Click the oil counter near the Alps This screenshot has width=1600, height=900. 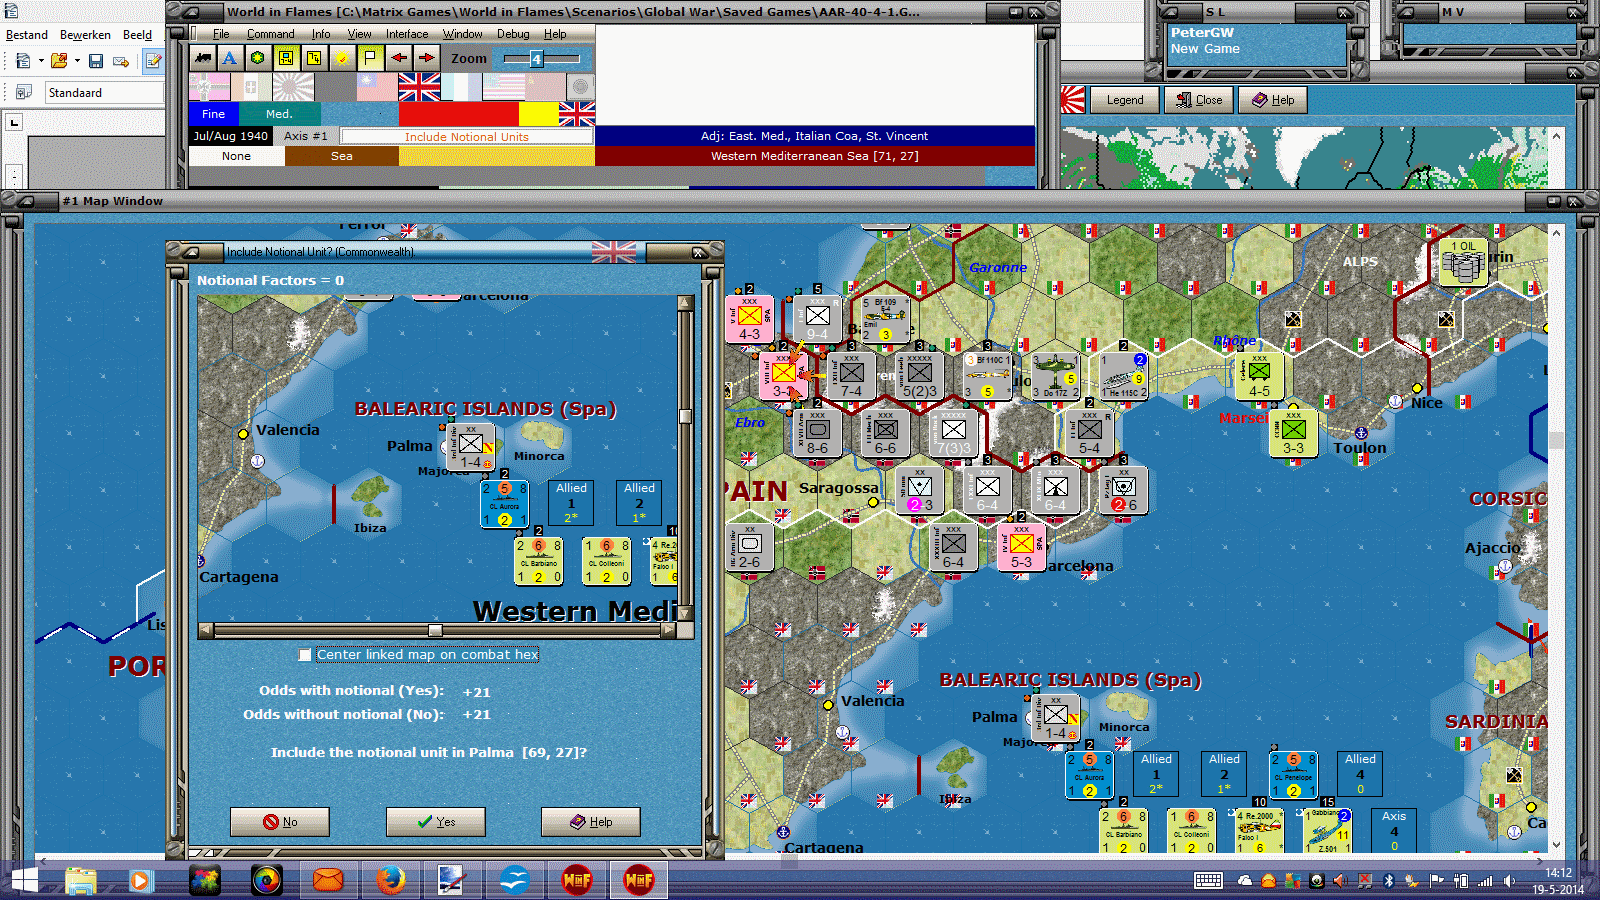(x=1464, y=262)
